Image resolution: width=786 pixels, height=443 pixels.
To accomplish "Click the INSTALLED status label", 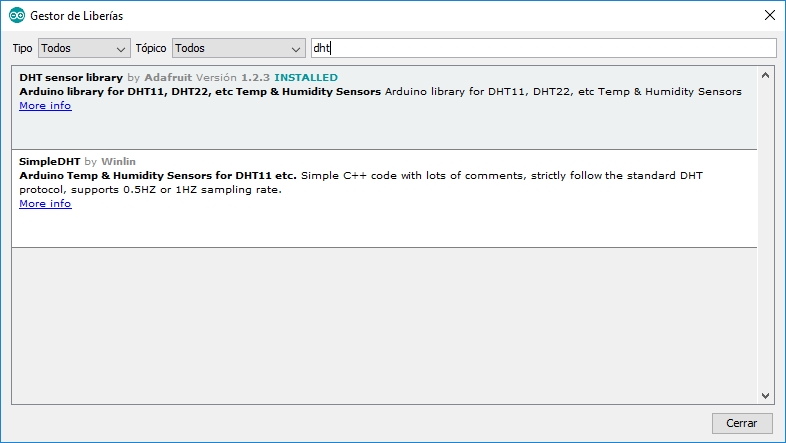I will (306, 78).
